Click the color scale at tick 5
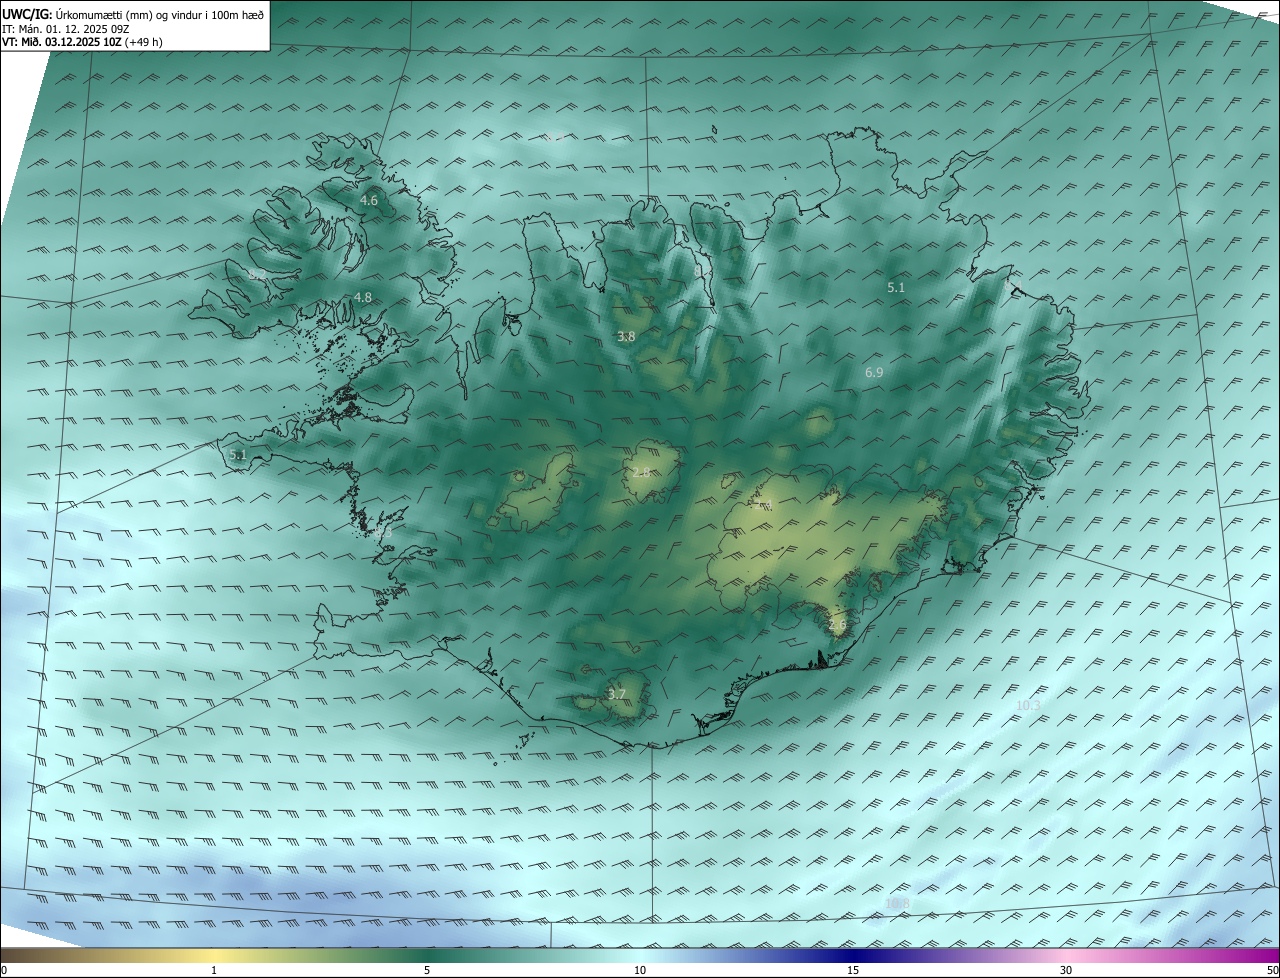The width and height of the screenshot is (1280, 978). tap(427, 970)
